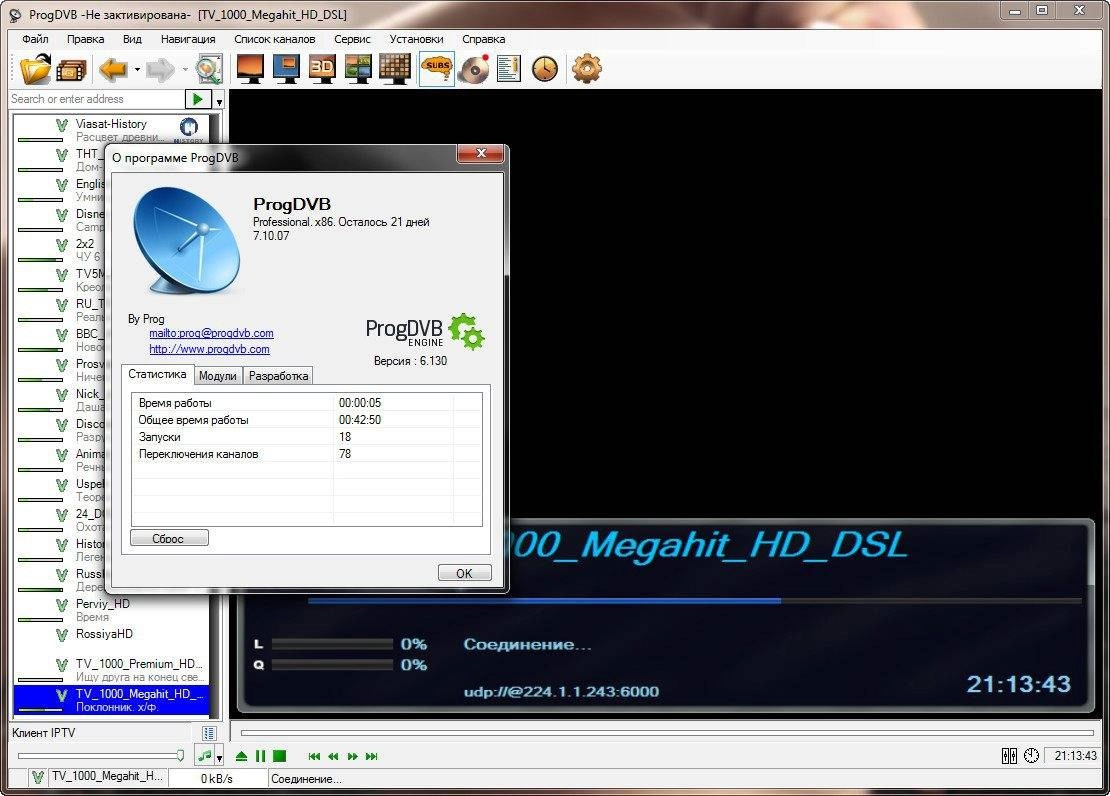Select the highlighted TV_1000_Megahit_HD channel
The image size is (1110, 796).
[x=111, y=700]
